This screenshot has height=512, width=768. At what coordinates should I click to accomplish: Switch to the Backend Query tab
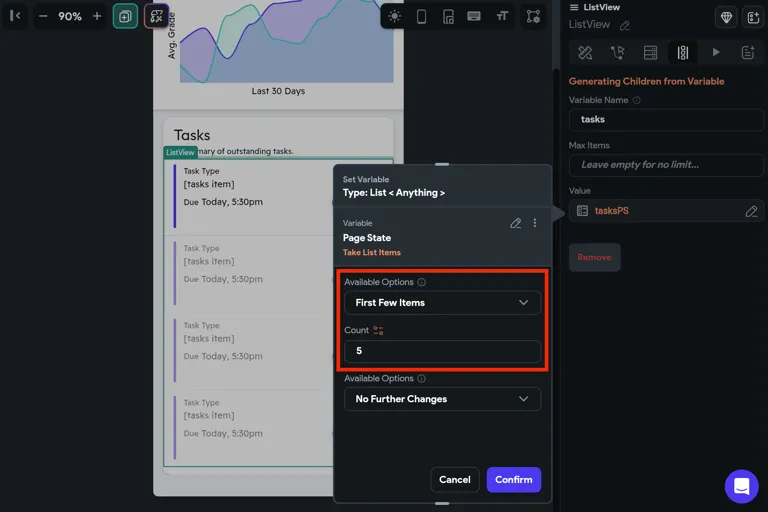[650, 52]
